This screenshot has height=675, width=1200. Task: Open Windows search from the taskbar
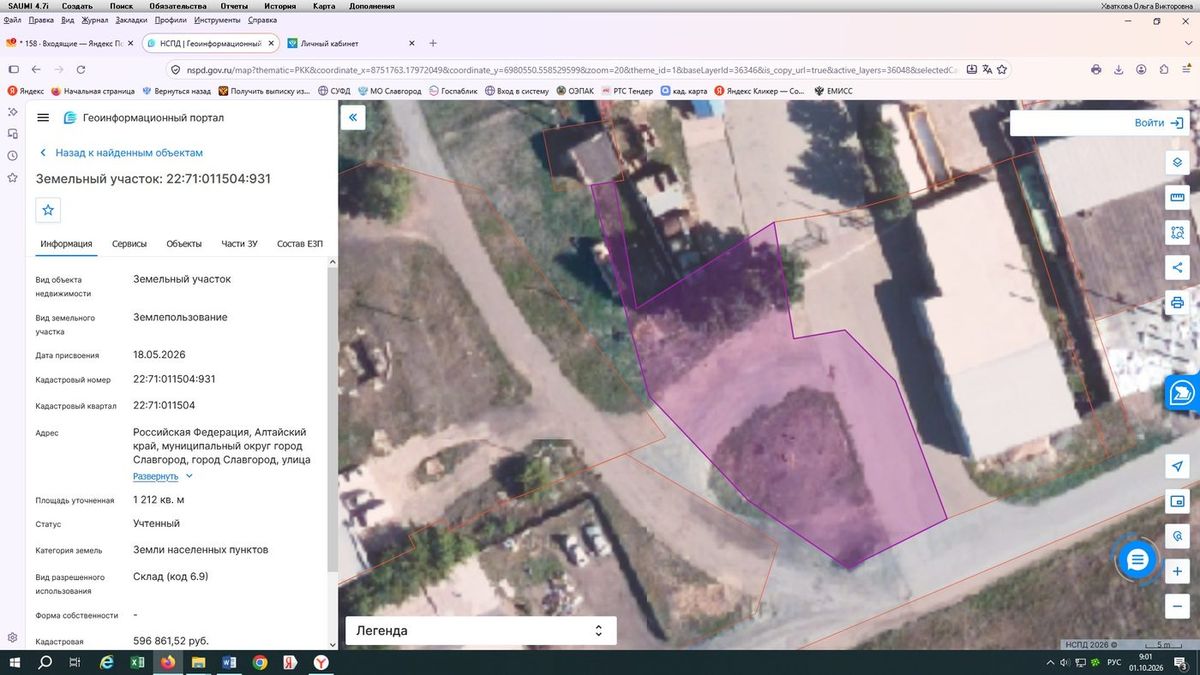tap(45, 663)
